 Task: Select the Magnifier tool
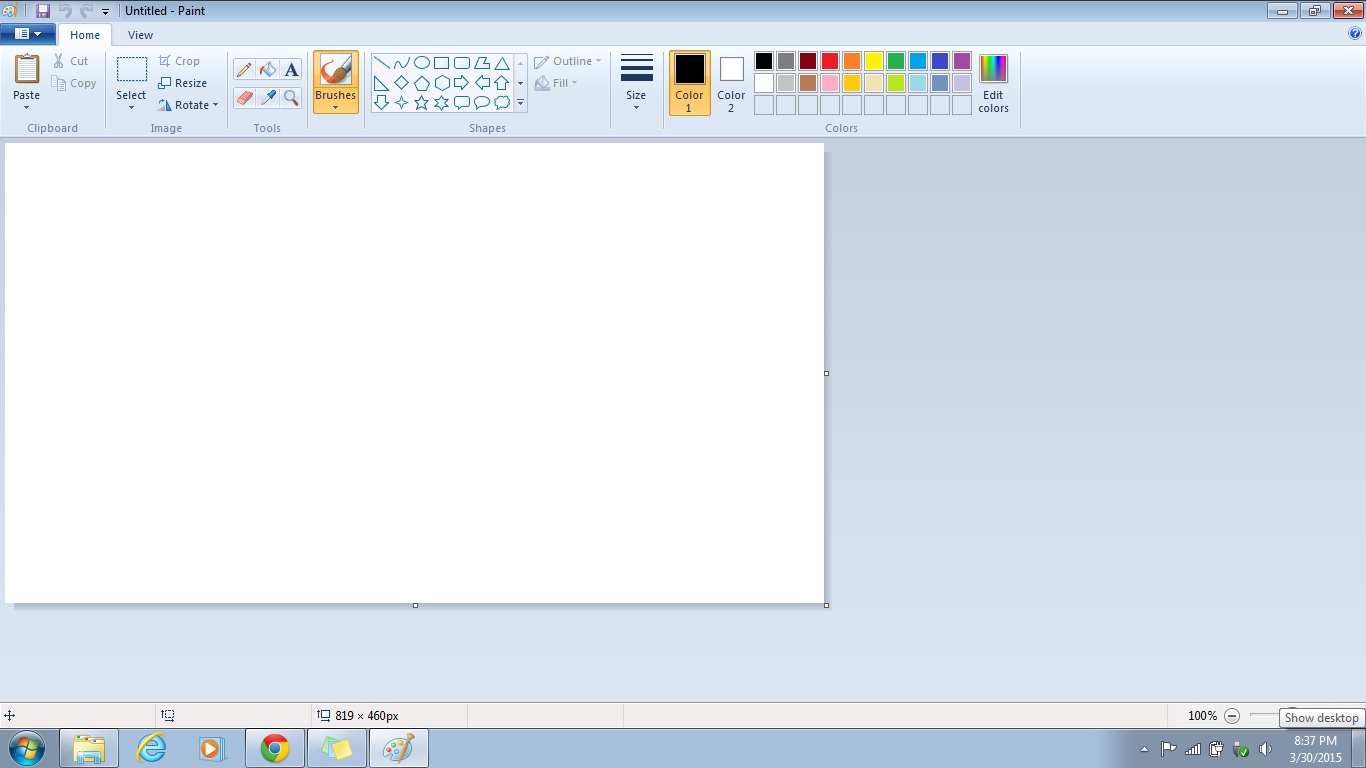click(x=291, y=97)
